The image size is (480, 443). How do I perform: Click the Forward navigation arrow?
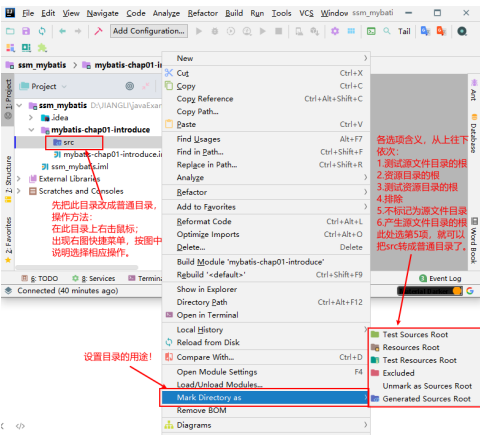[78, 31]
